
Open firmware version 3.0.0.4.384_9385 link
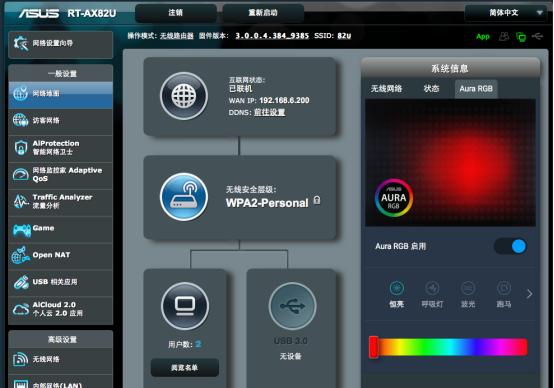coord(272,36)
